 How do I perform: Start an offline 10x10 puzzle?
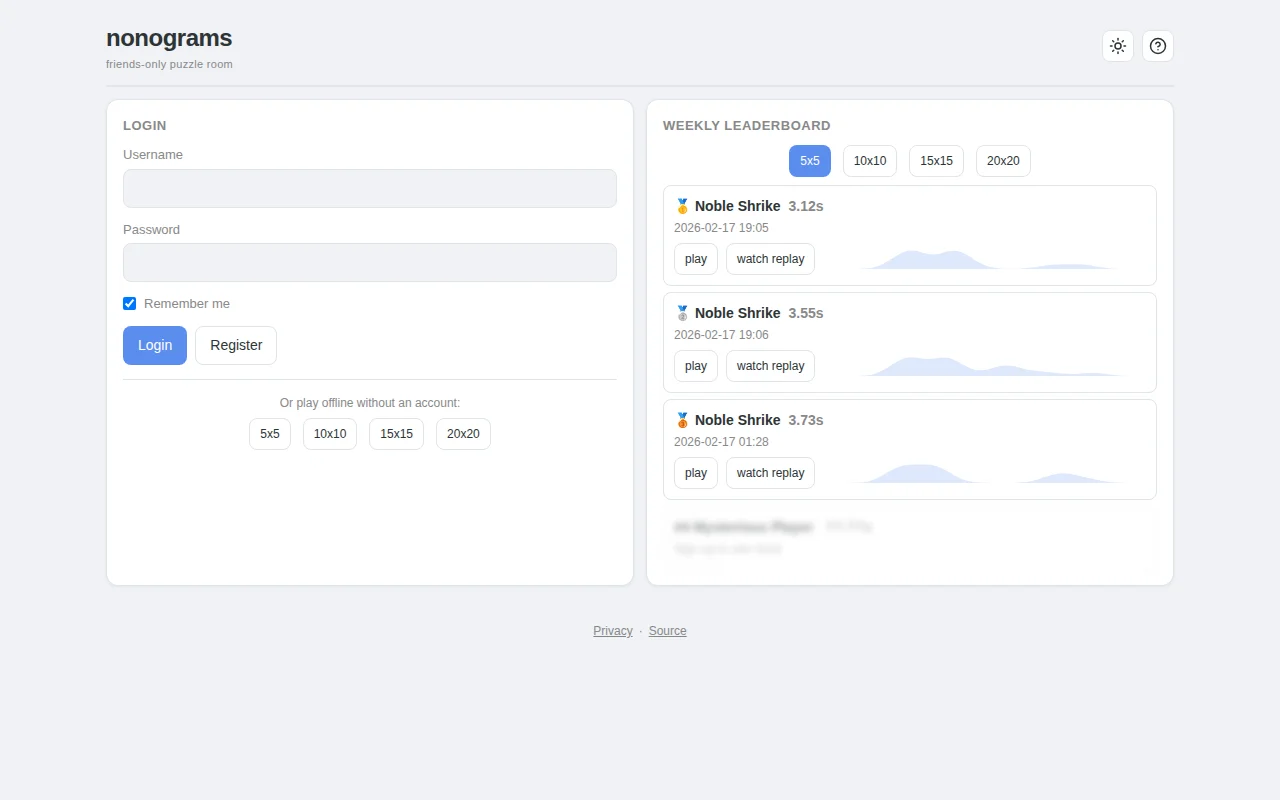(x=330, y=434)
